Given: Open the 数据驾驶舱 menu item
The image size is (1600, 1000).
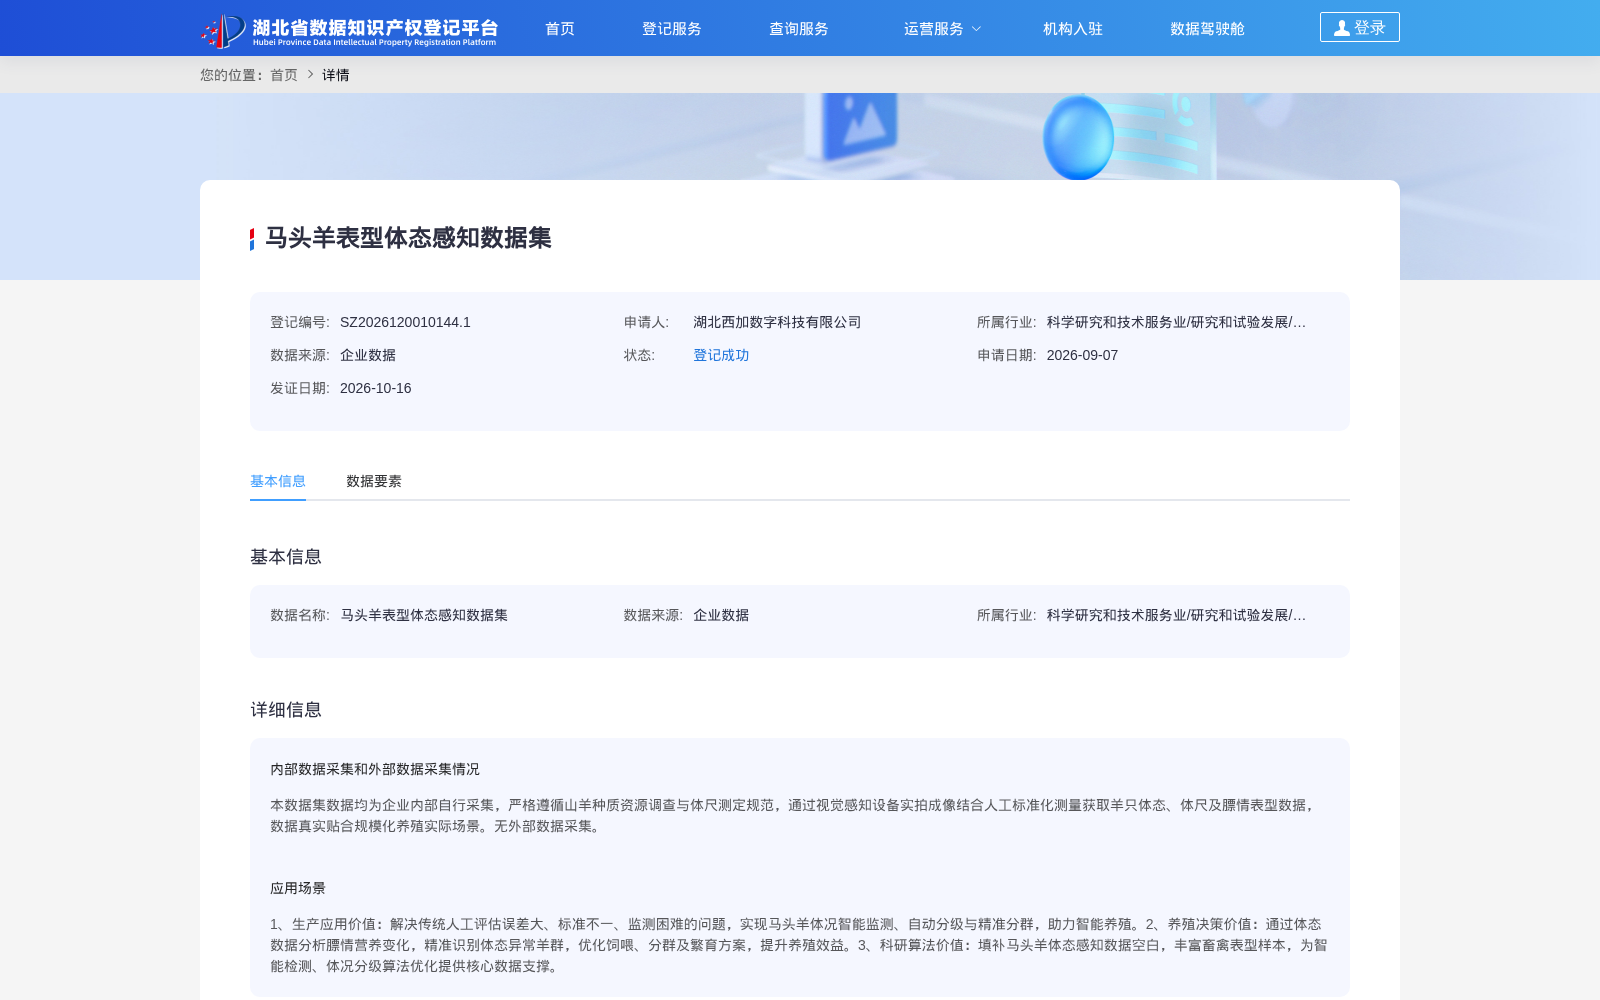Looking at the screenshot, I should coord(1207,29).
